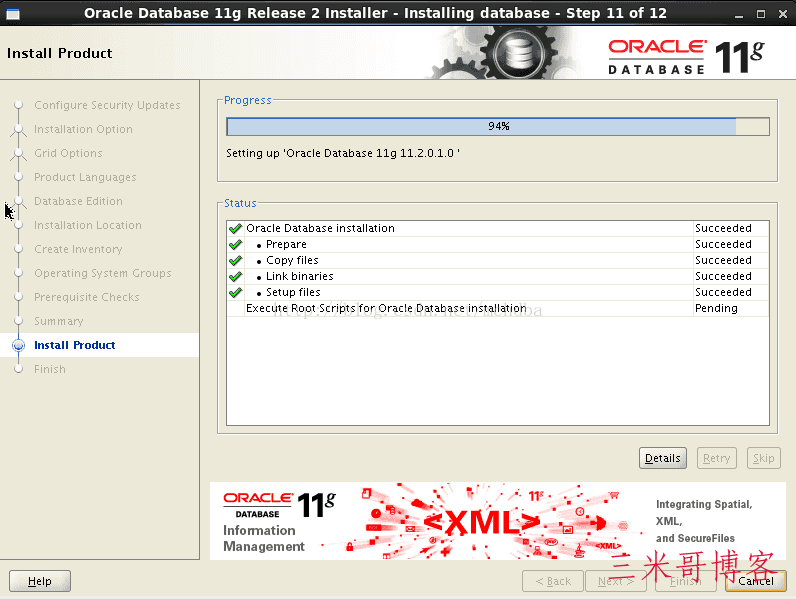Select Install Product step in sidebar
The height and width of the screenshot is (599, 796).
[75, 345]
